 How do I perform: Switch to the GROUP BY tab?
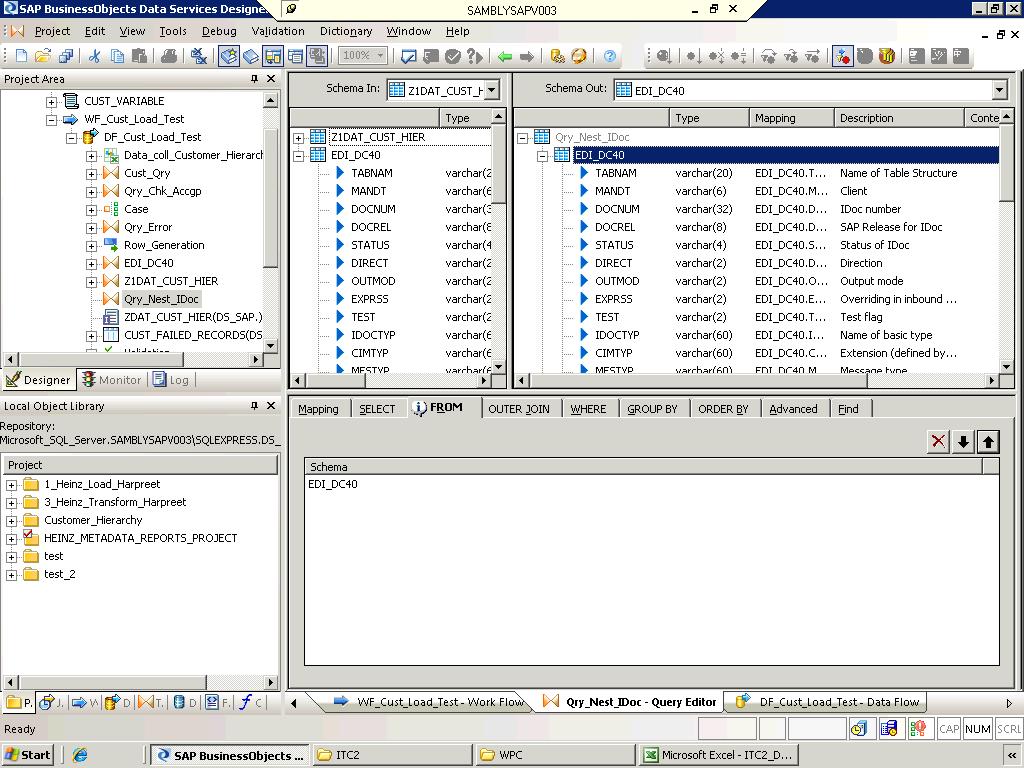click(652, 409)
